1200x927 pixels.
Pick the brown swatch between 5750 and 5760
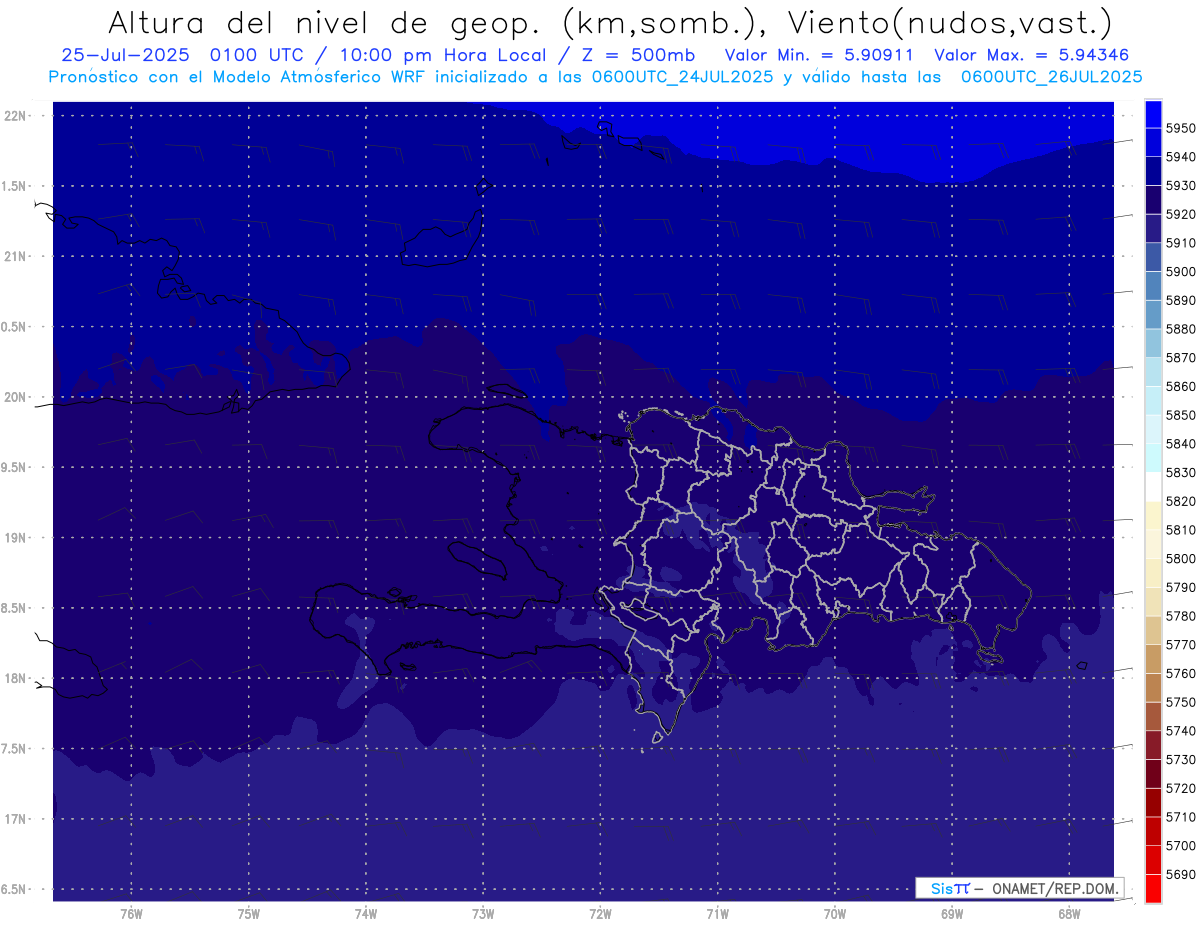click(x=1153, y=688)
